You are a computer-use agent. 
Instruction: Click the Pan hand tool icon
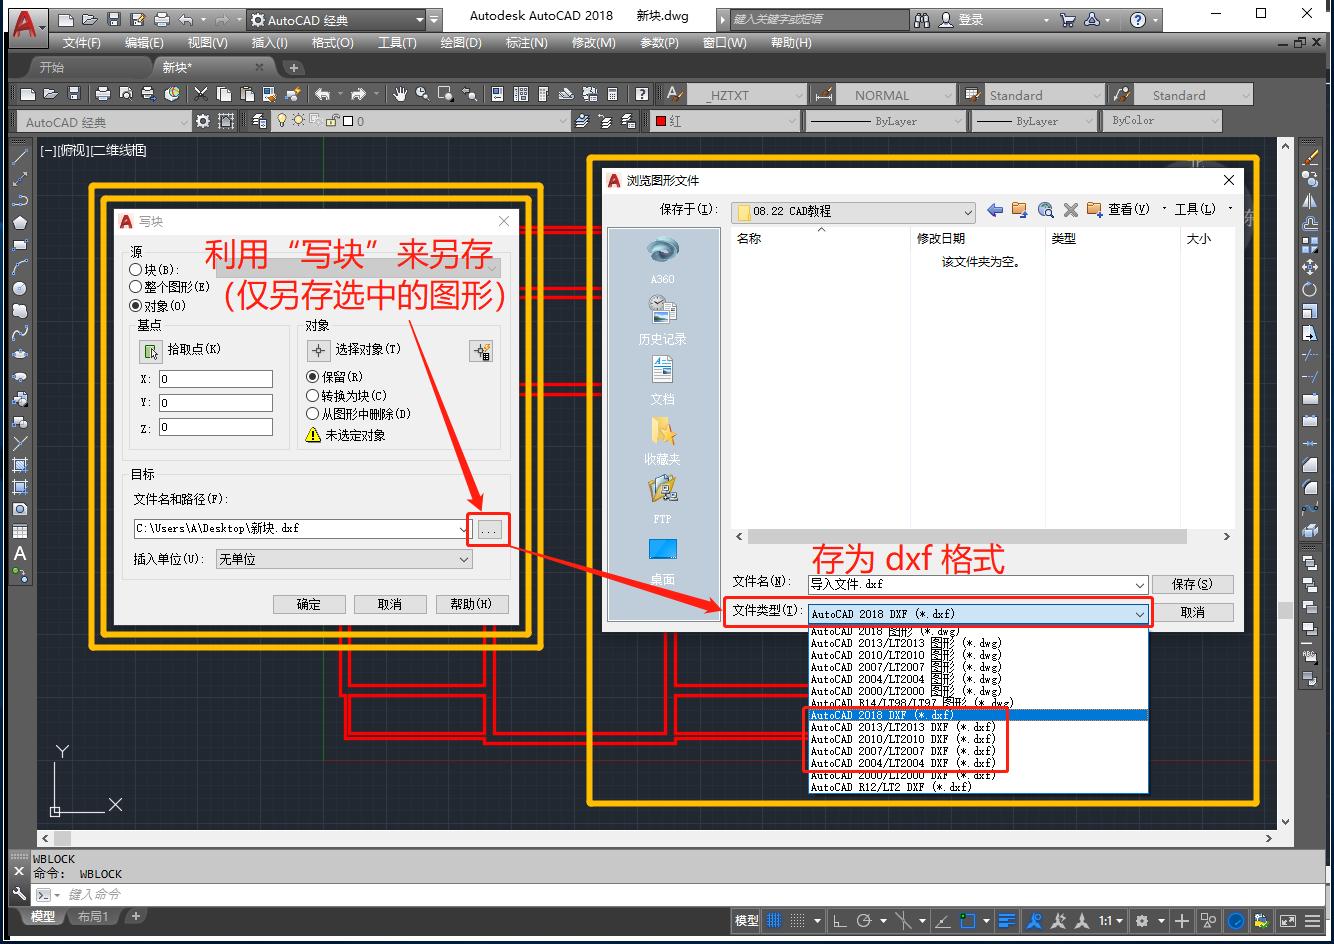tap(400, 94)
